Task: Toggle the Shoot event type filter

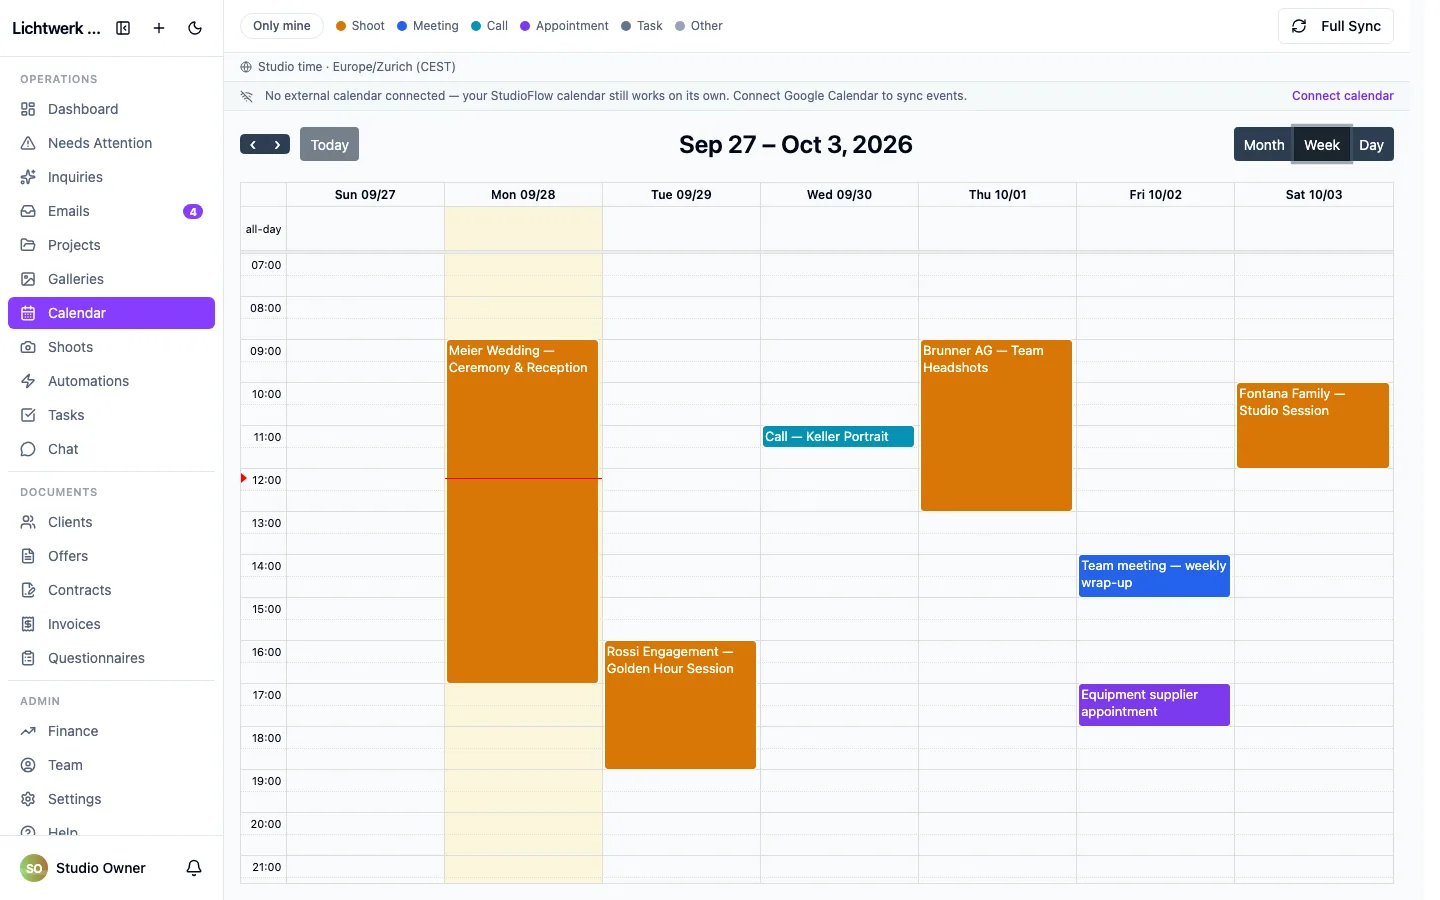Action: pos(360,26)
